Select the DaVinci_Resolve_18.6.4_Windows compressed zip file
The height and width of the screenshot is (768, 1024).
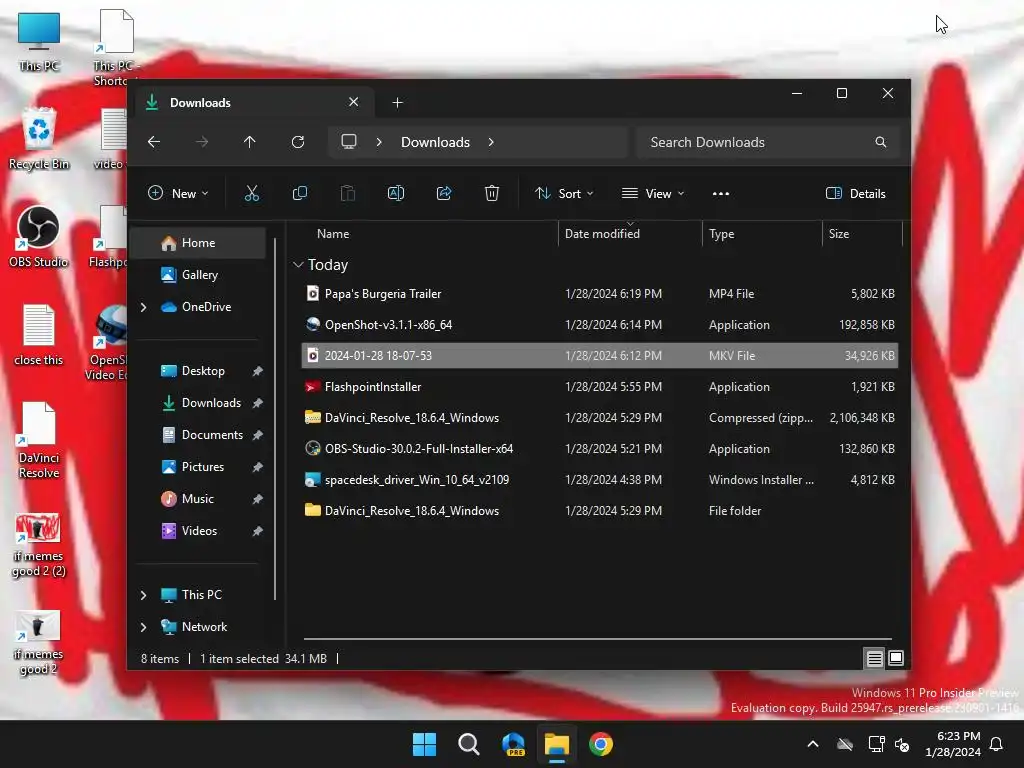point(600,418)
